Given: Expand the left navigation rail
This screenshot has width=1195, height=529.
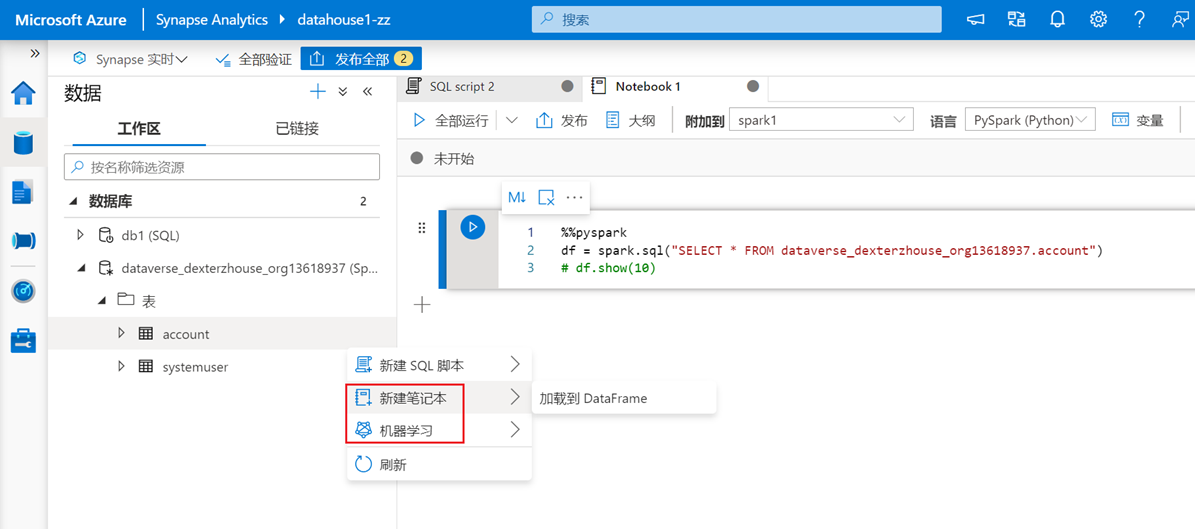Looking at the screenshot, I should tap(34, 53).
